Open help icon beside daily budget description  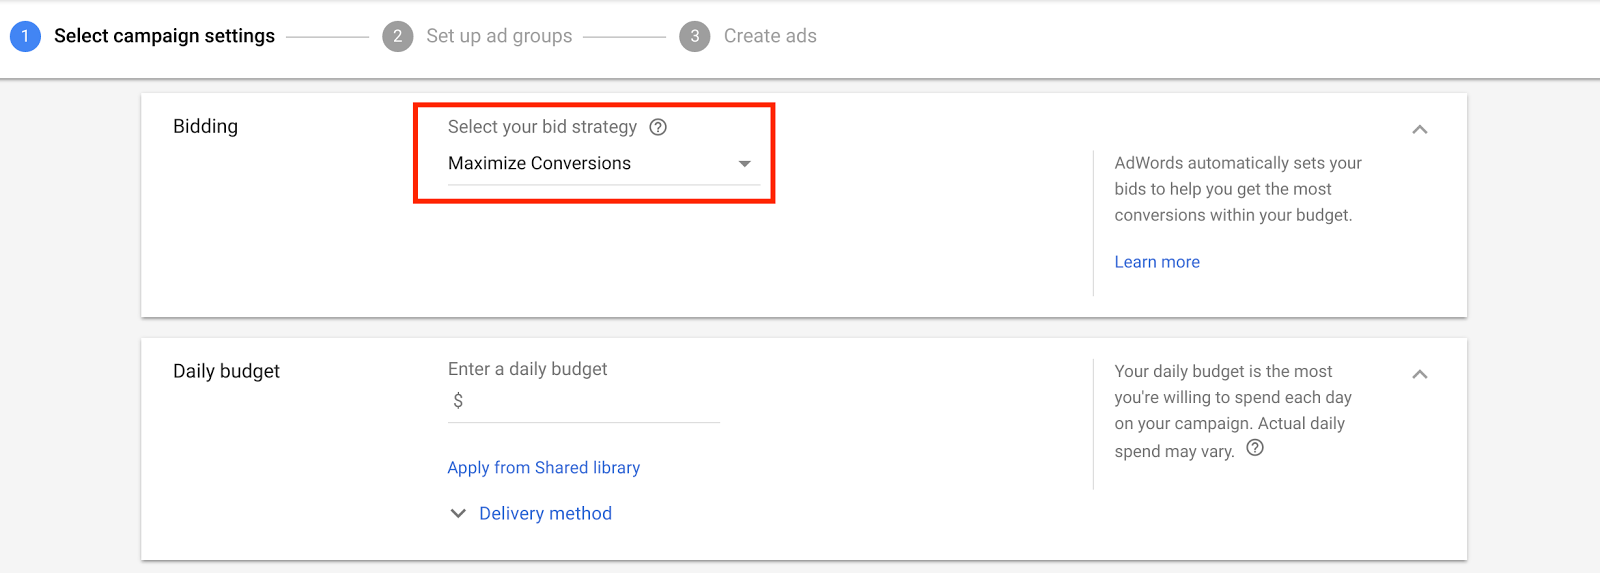(1255, 448)
